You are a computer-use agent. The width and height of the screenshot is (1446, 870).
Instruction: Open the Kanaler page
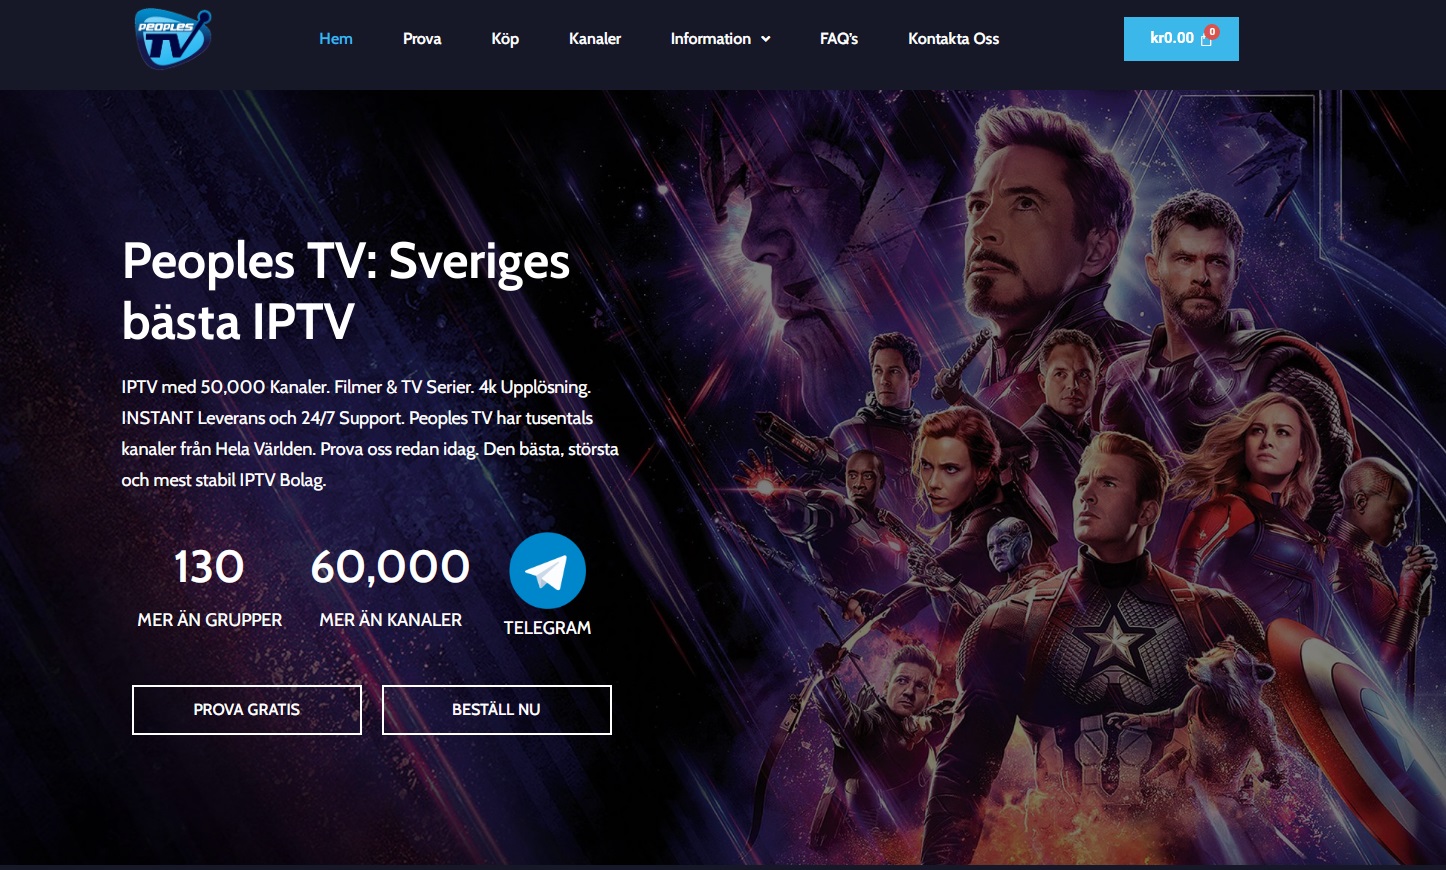[595, 39]
